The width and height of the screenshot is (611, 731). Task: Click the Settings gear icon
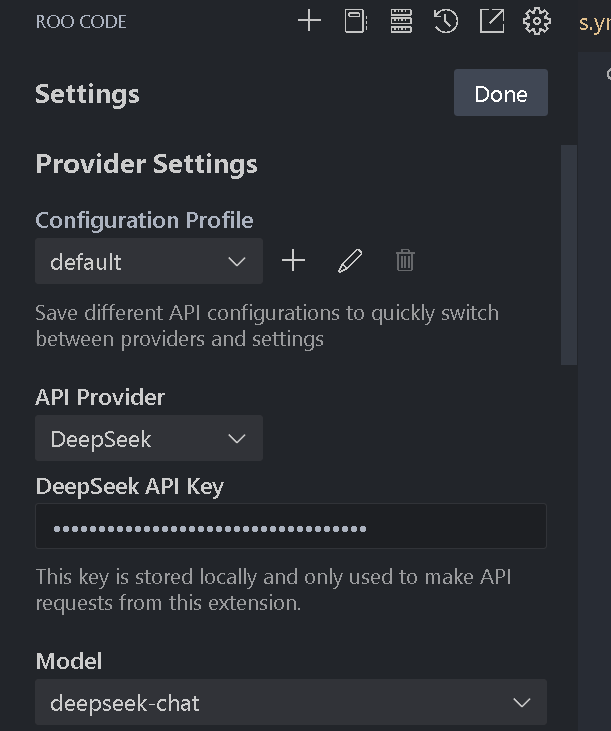537,21
